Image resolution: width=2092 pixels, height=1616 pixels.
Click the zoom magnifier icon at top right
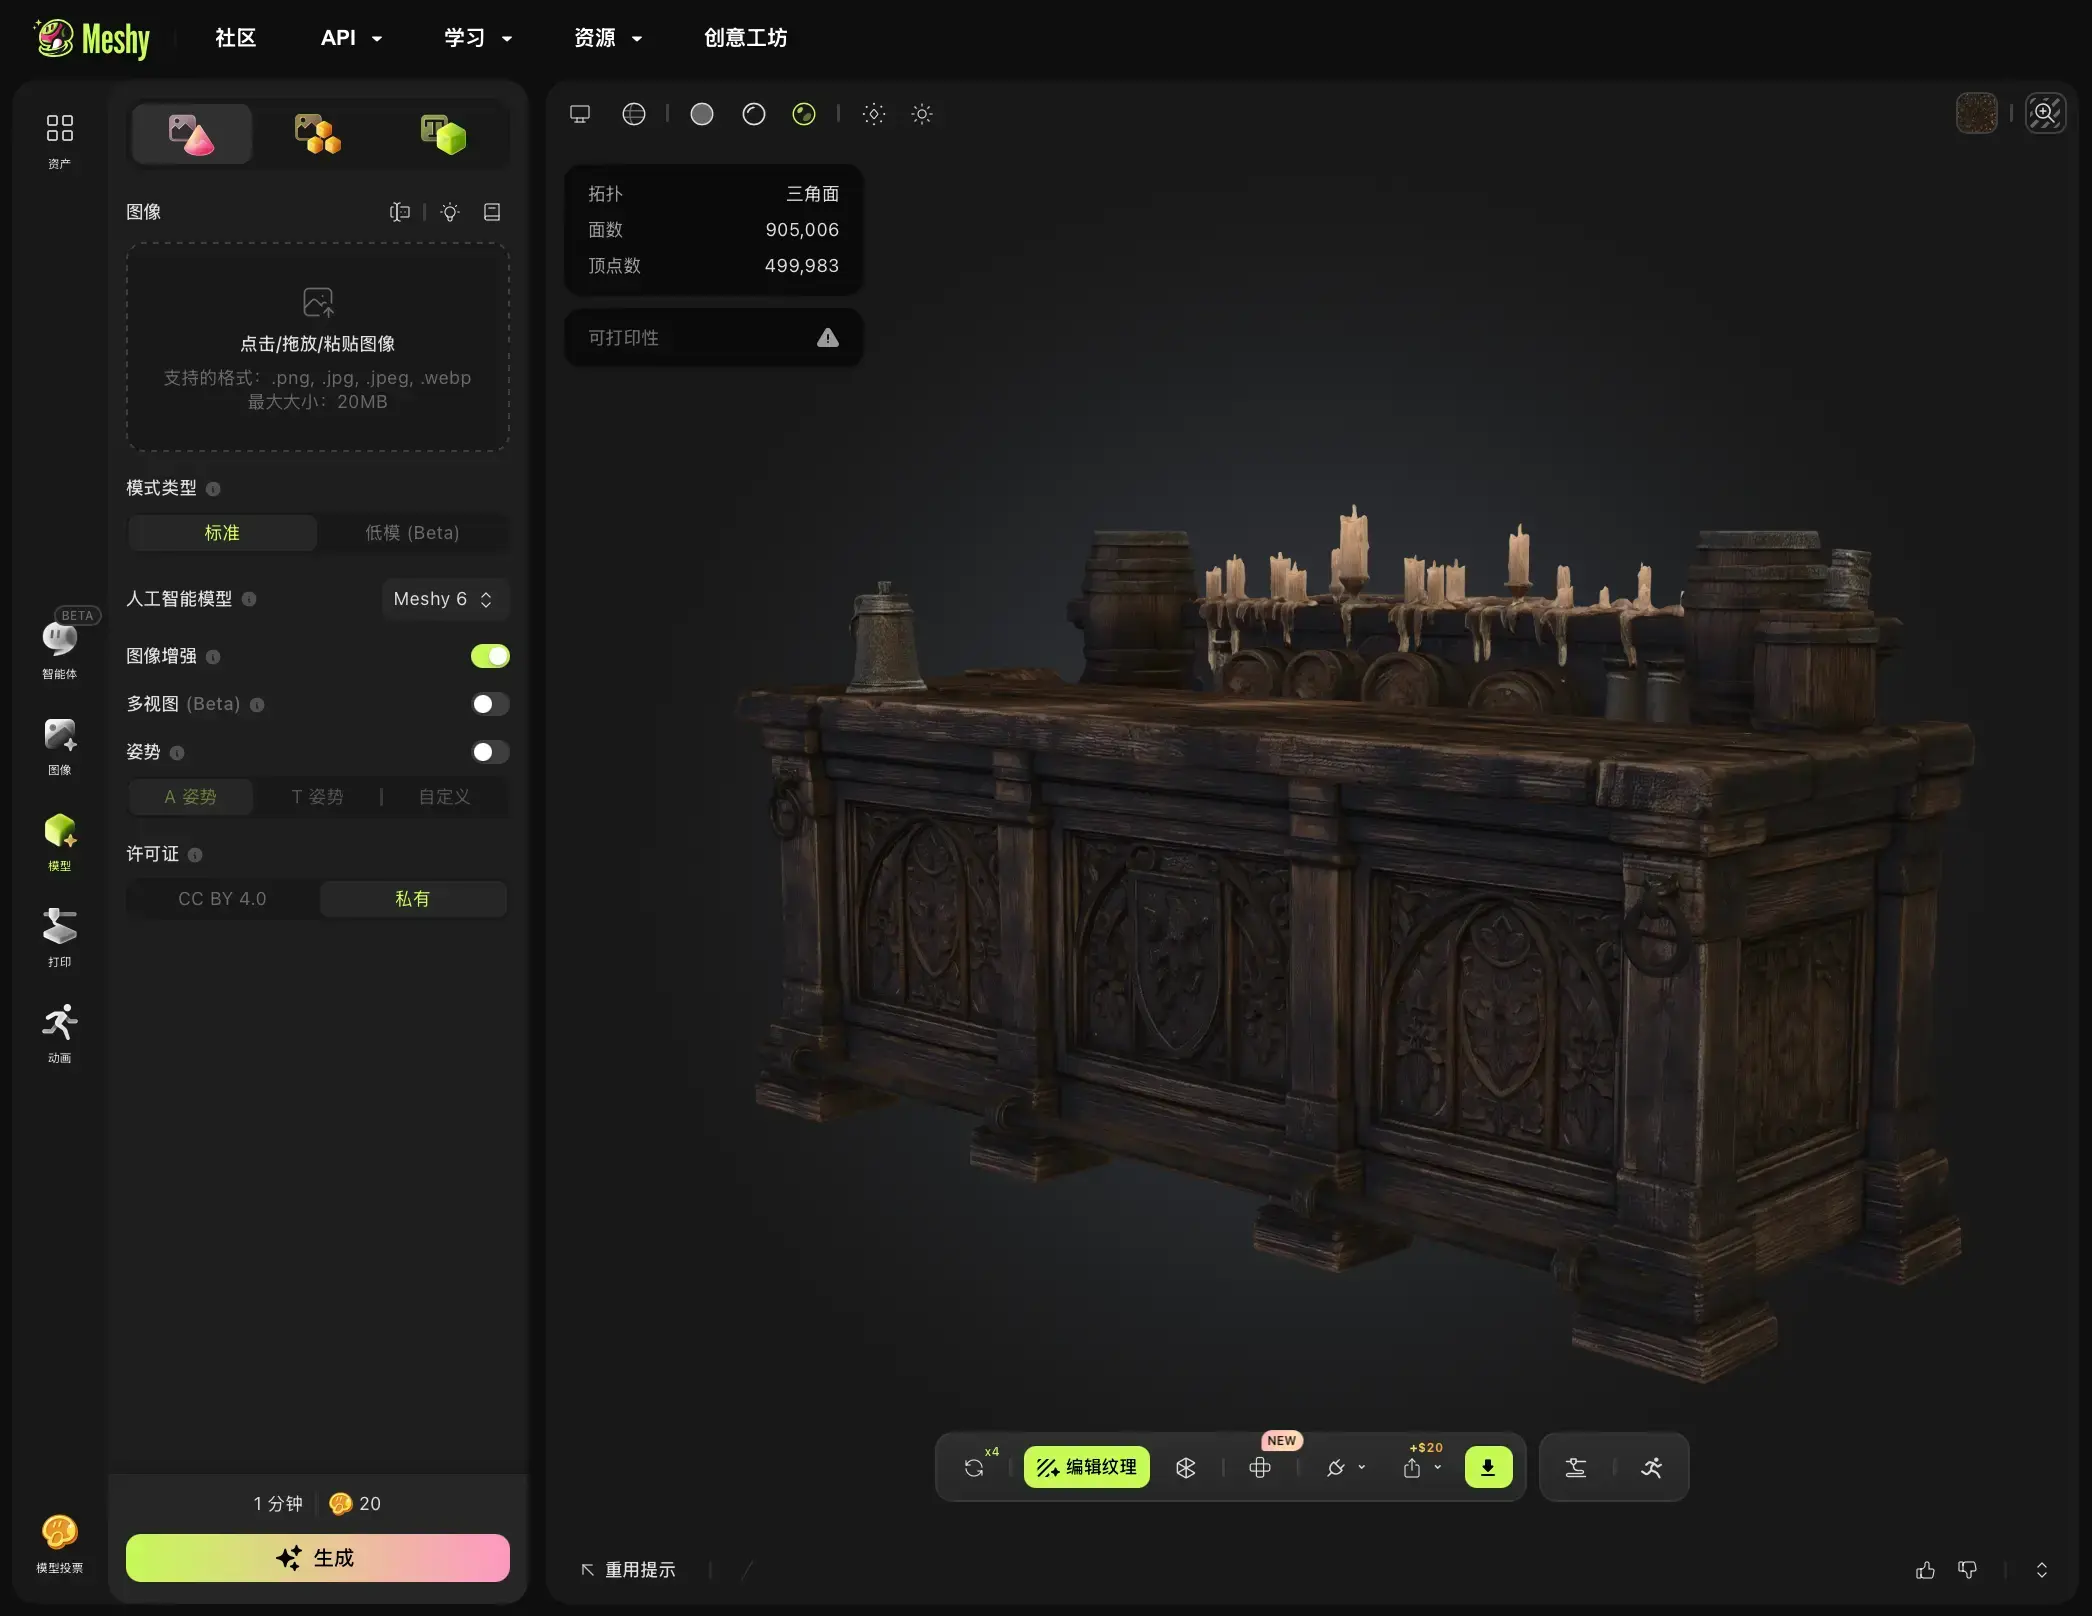point(2045,113)
